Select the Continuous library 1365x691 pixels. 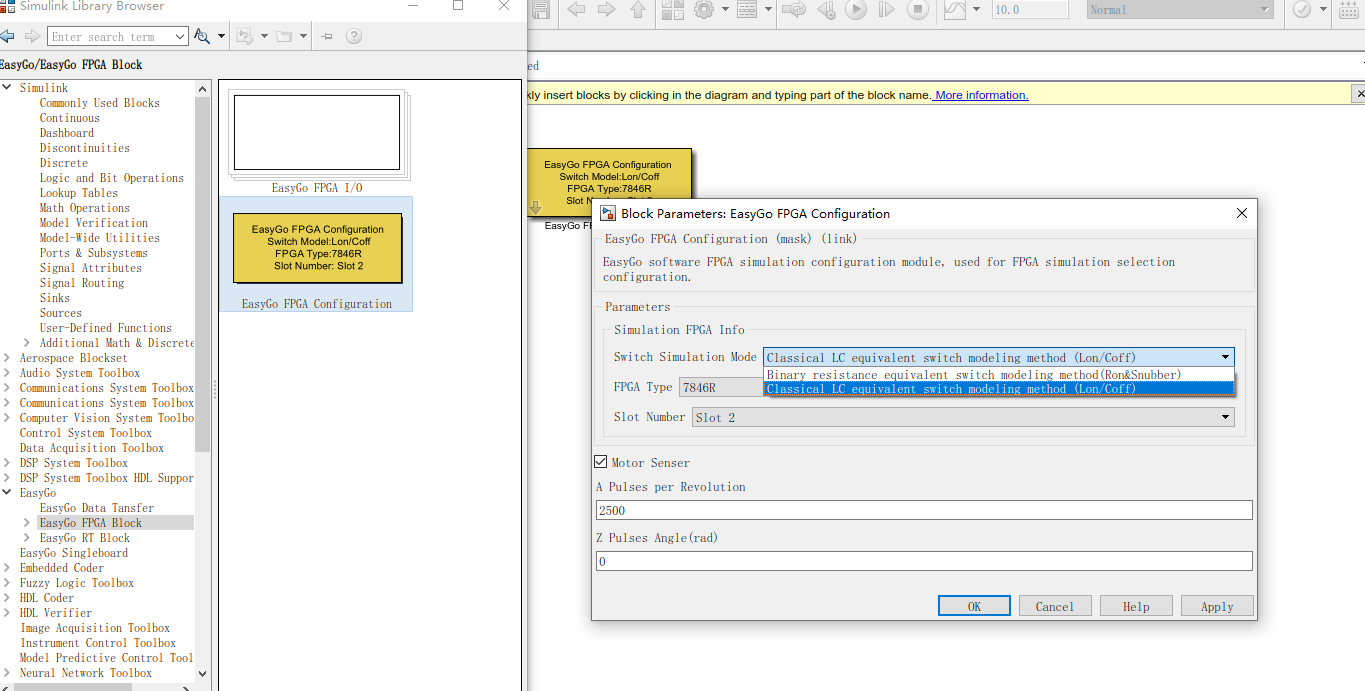click(69, 118)
